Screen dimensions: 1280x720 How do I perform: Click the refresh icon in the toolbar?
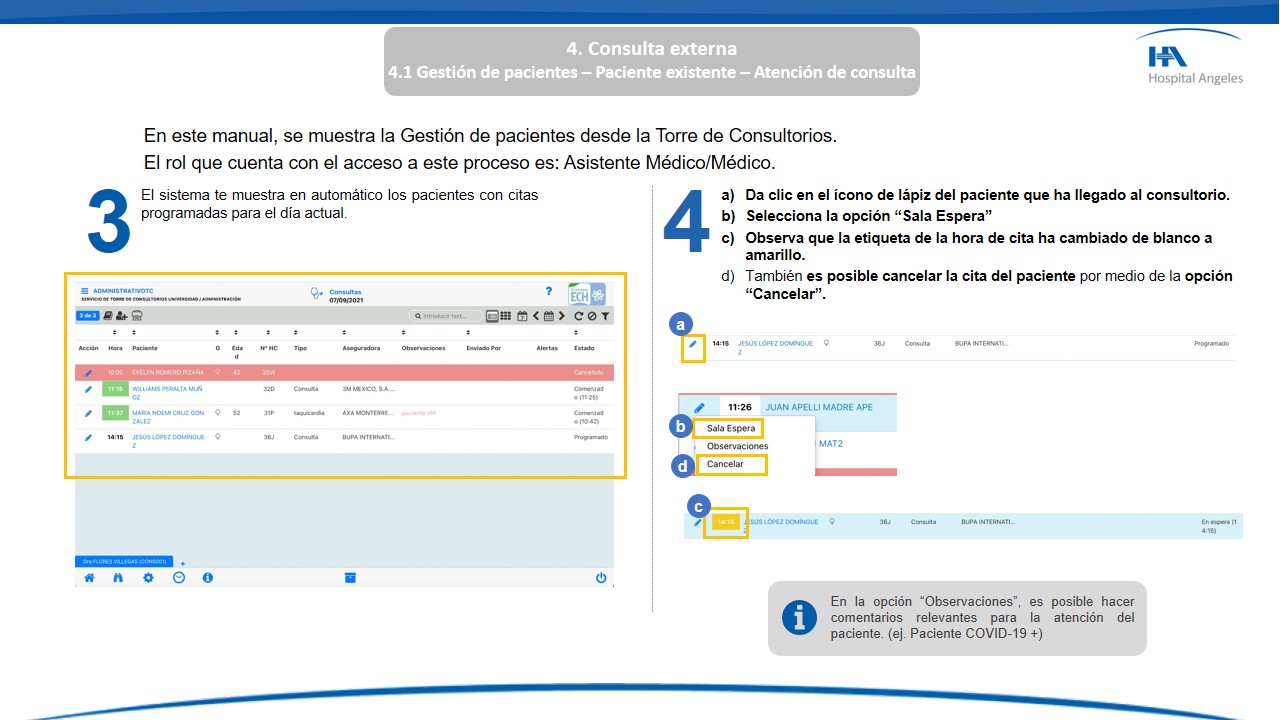pos(578,316)
